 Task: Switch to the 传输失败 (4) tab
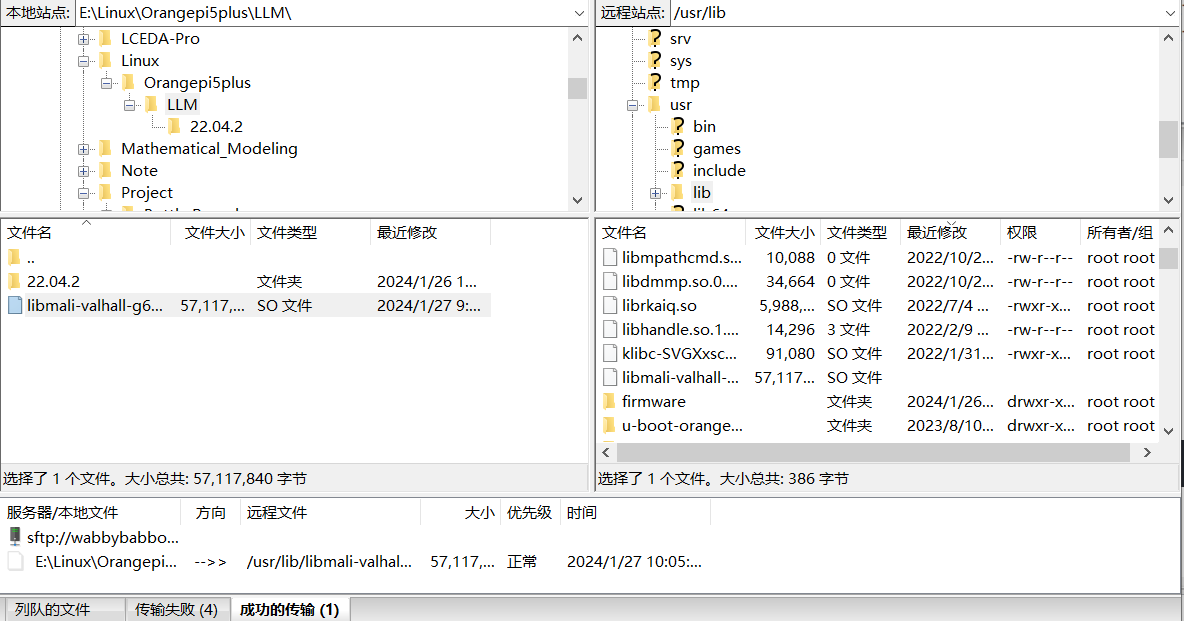[177, 610]
